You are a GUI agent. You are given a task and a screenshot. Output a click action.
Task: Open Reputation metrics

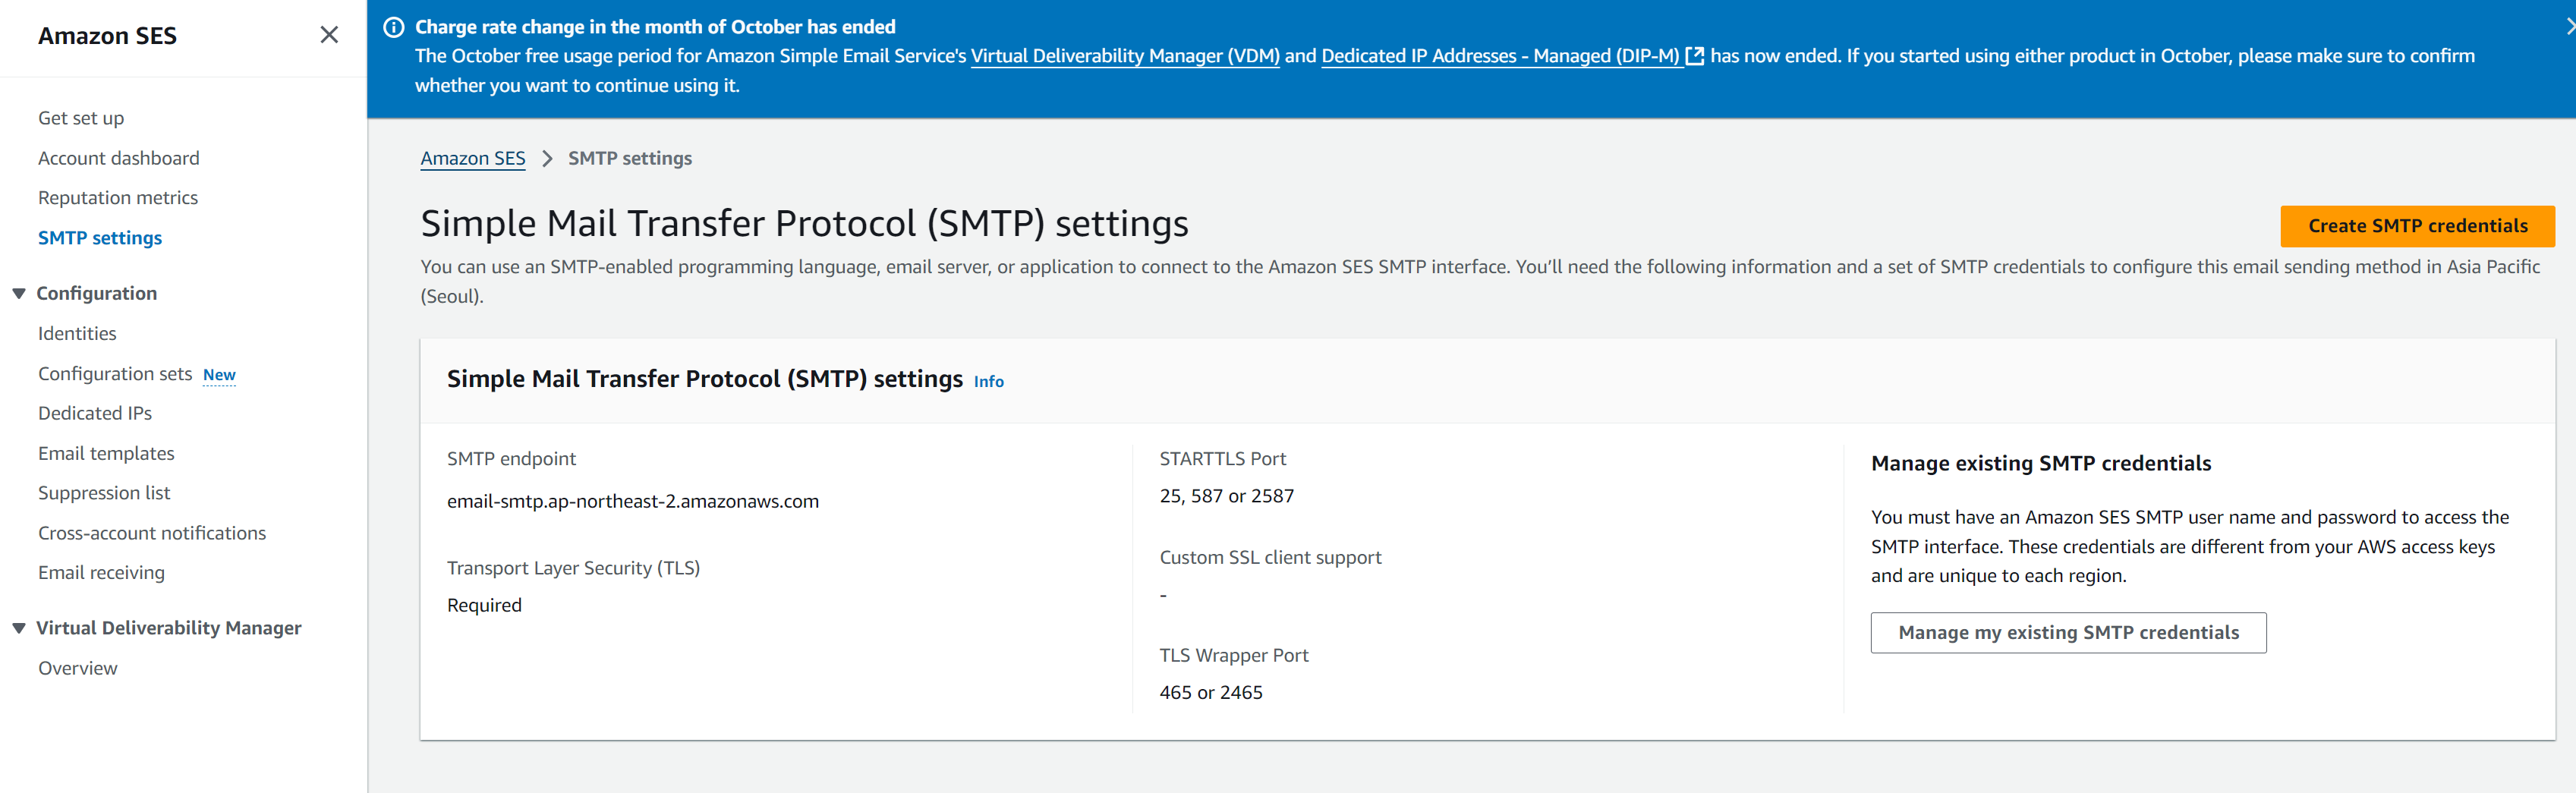(118, 198)
